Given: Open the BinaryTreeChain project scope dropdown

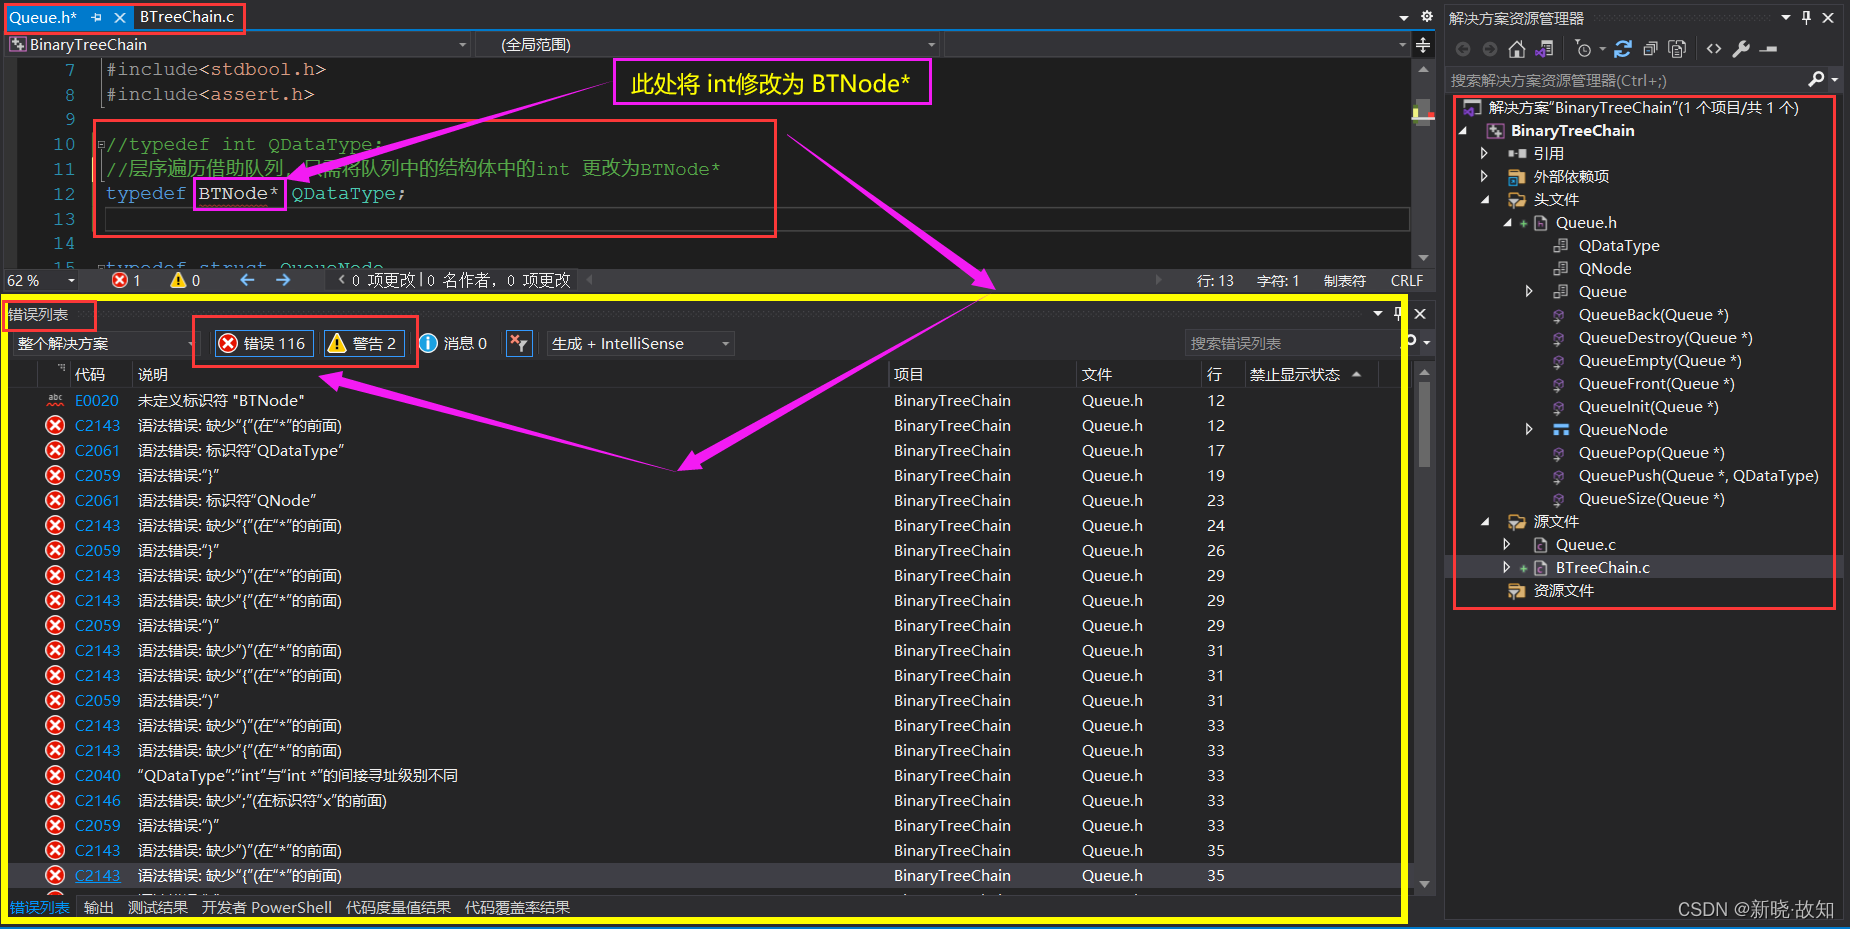Looking at the screenshot, I should click(x=238, y=45).
